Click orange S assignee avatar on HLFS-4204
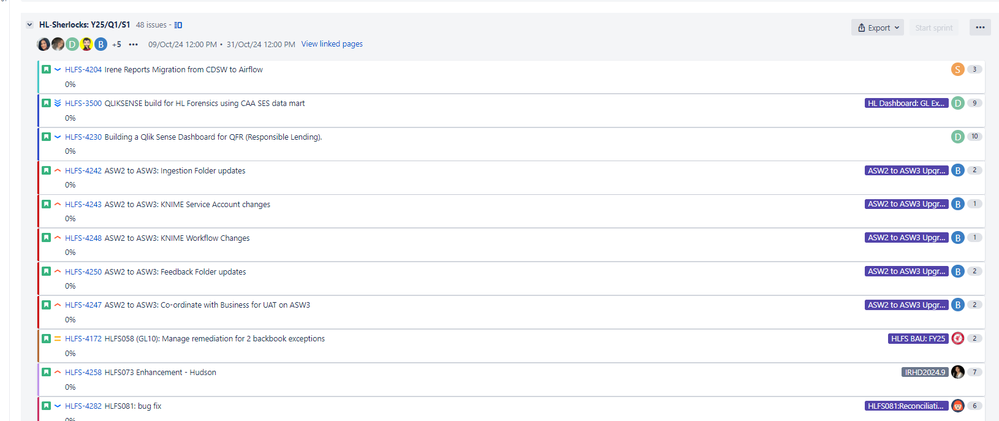Viewport: 999px width, 421px height. pyautogui.click(x=958, y=69)
